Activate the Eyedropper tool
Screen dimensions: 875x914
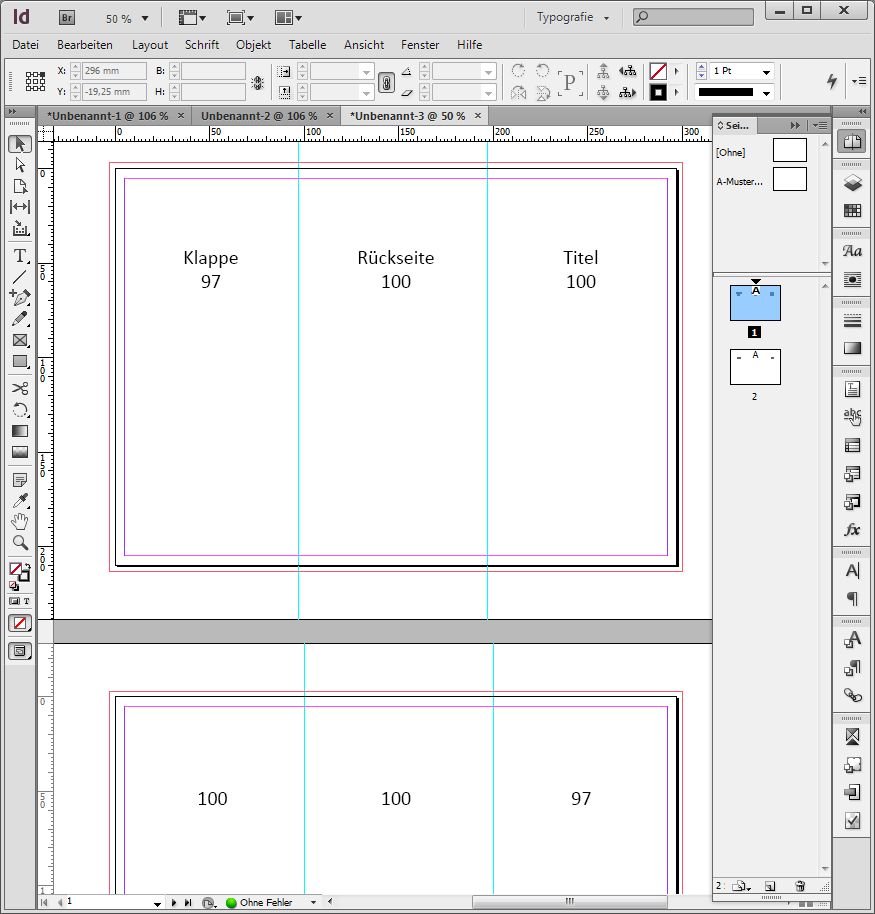[x=19, y=500]
